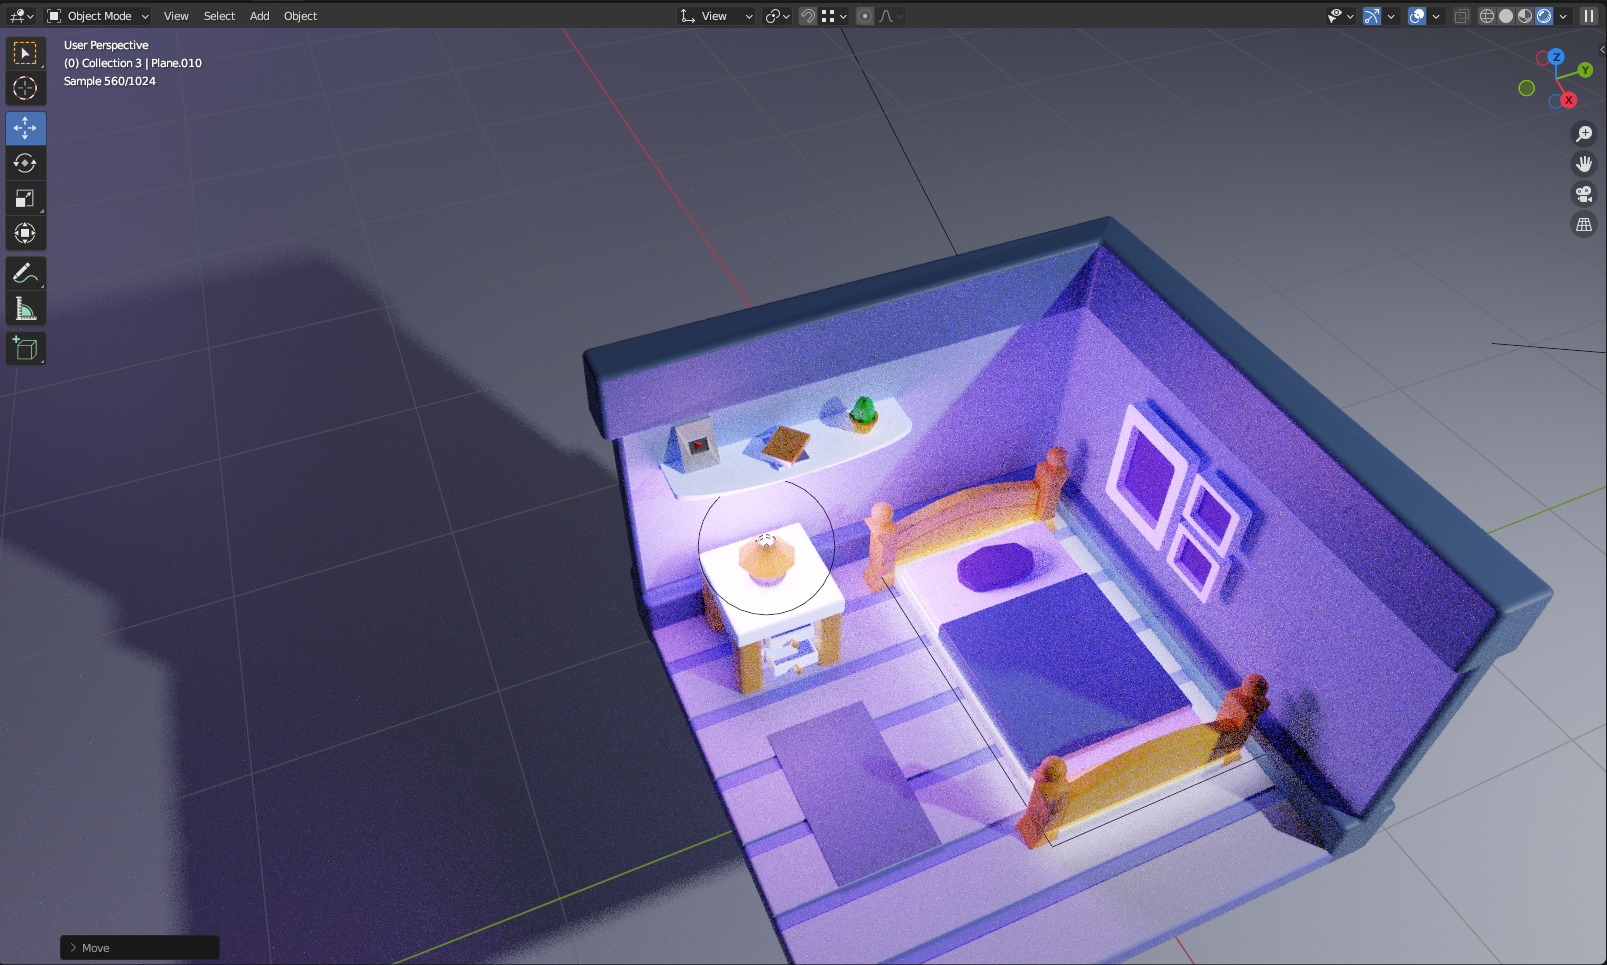This screenshot has width=1607, height=965.
Task: Open the View menu in header
Action: 176,16
